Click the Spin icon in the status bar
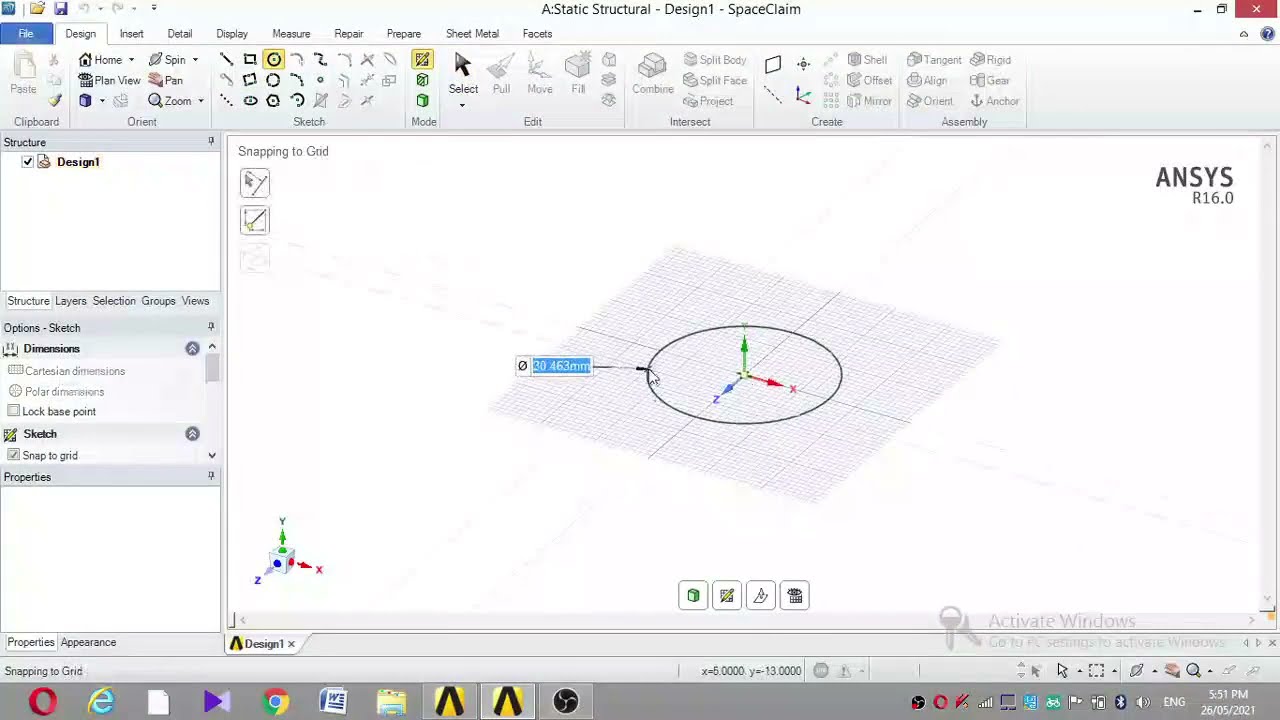 [x=1137, y=671]
